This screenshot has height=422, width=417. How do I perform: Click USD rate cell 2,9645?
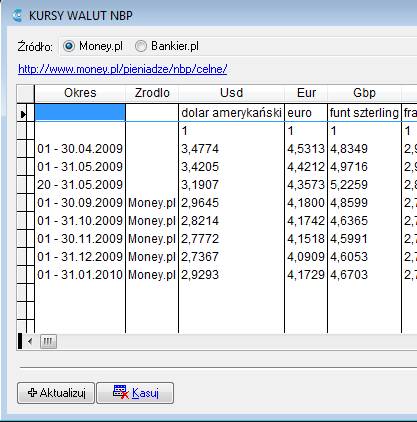(231, 203)
